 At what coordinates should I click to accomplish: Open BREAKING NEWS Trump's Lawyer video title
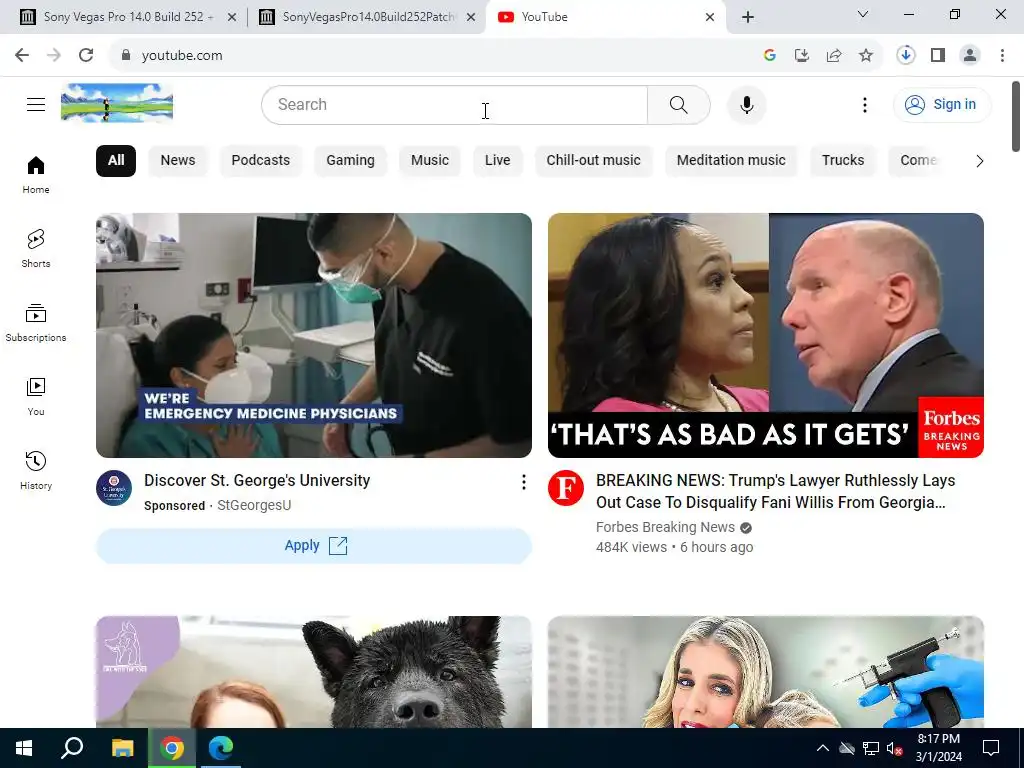tap(776, 491)
